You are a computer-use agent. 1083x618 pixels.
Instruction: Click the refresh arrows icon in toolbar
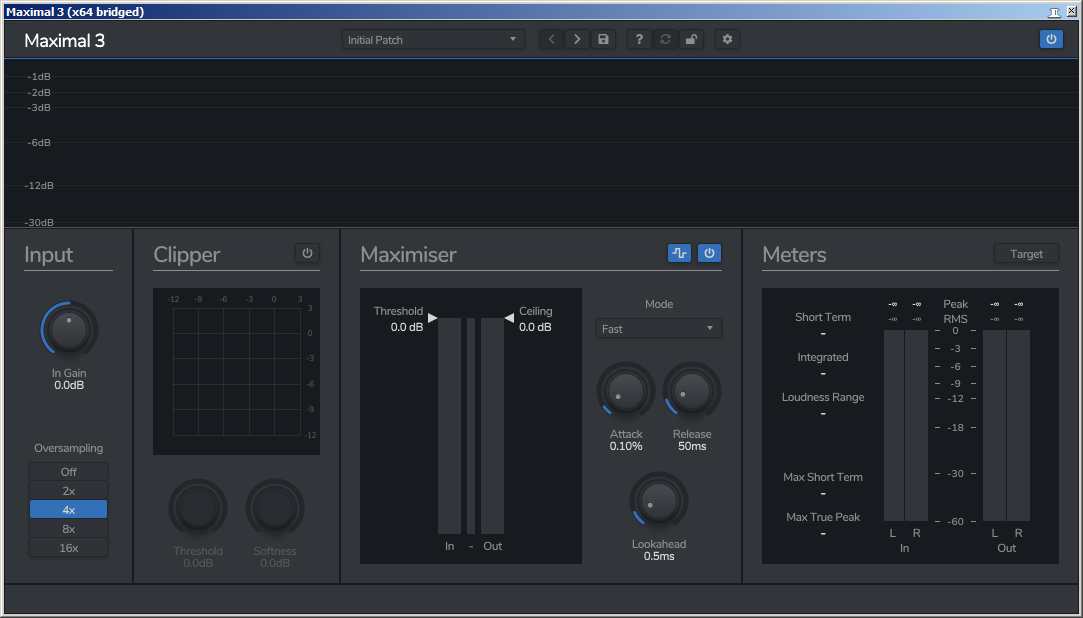665,39
